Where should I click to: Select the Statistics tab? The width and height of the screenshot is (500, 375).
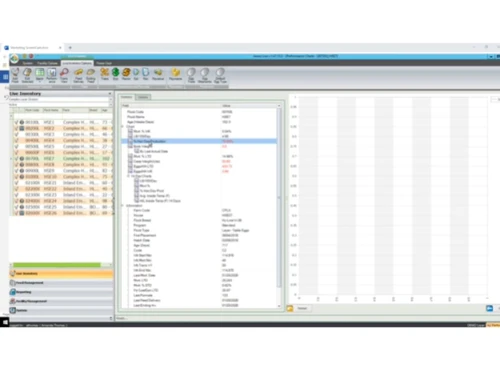click(126, 97)
